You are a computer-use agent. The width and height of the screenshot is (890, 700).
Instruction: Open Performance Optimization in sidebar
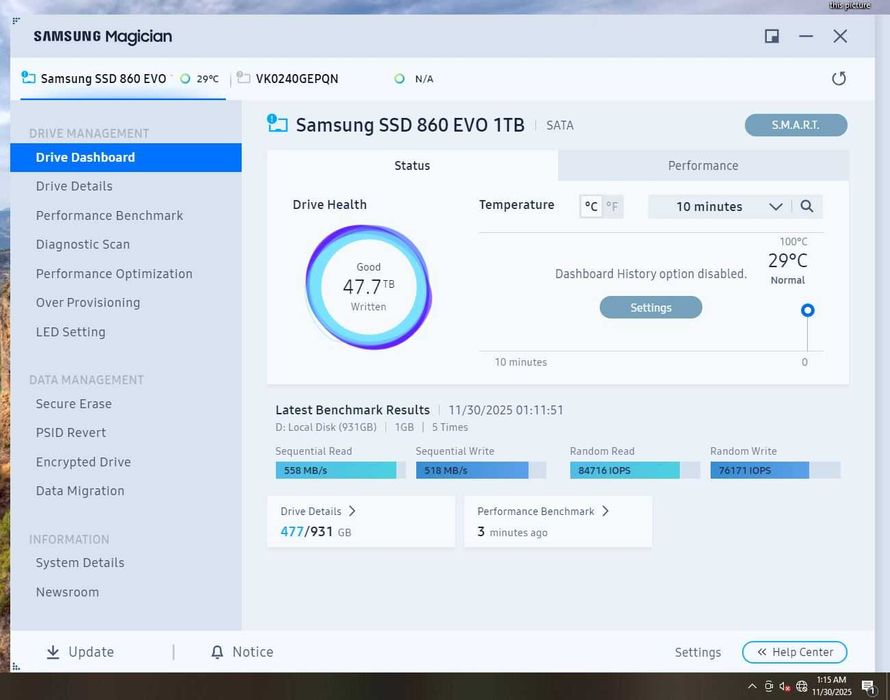tap(114, 274)
